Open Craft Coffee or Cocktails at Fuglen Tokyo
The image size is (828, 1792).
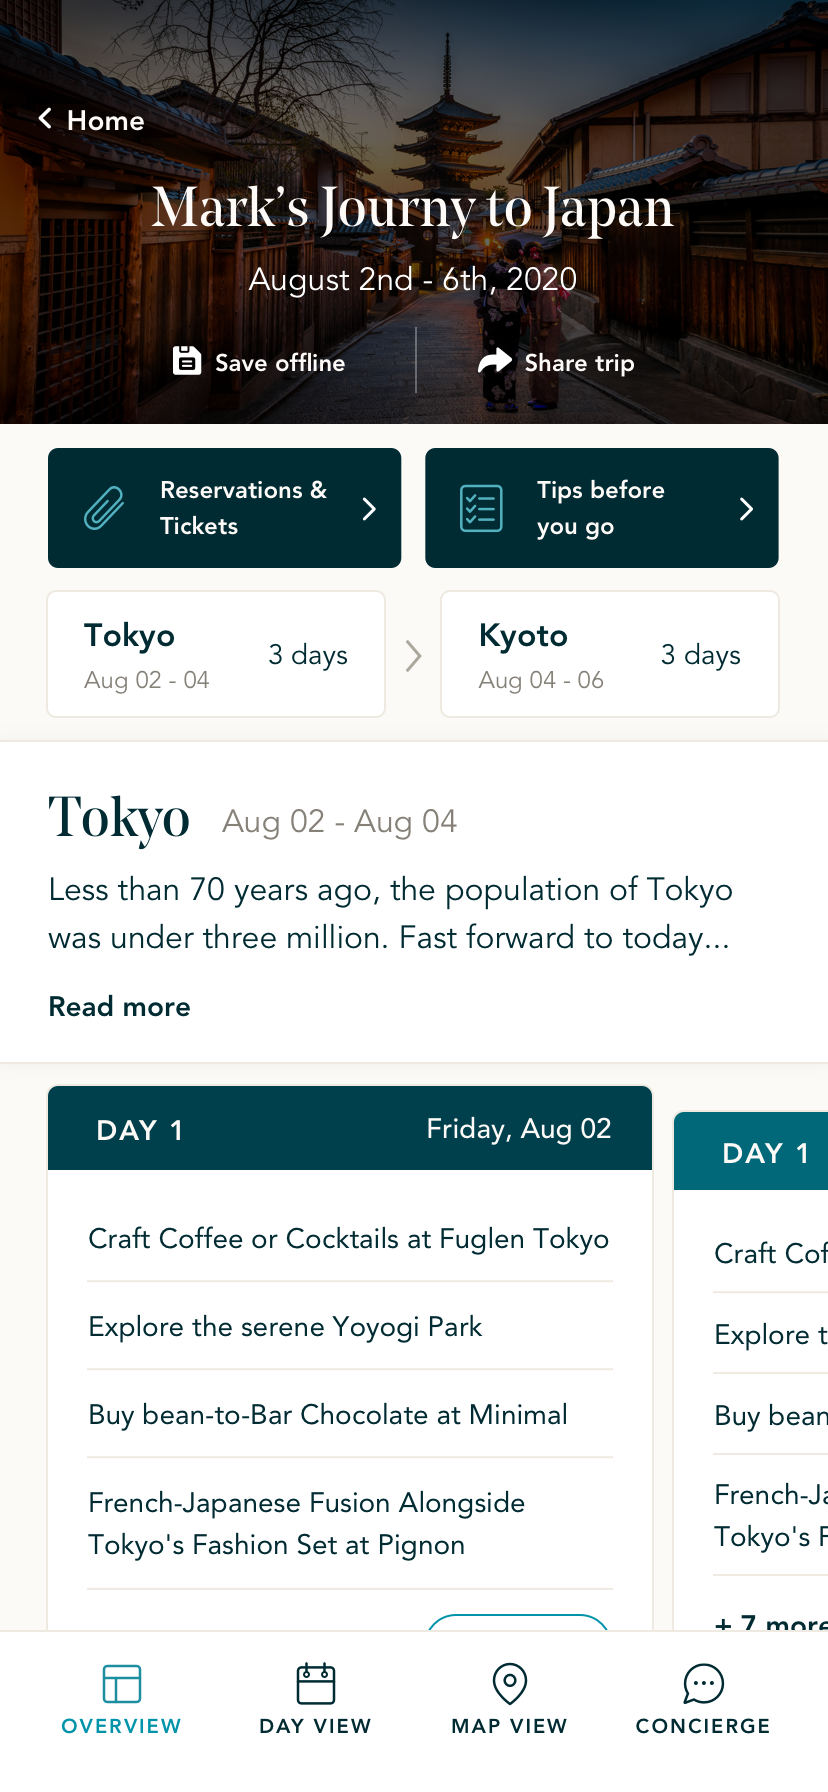(x=348, y=1238)
